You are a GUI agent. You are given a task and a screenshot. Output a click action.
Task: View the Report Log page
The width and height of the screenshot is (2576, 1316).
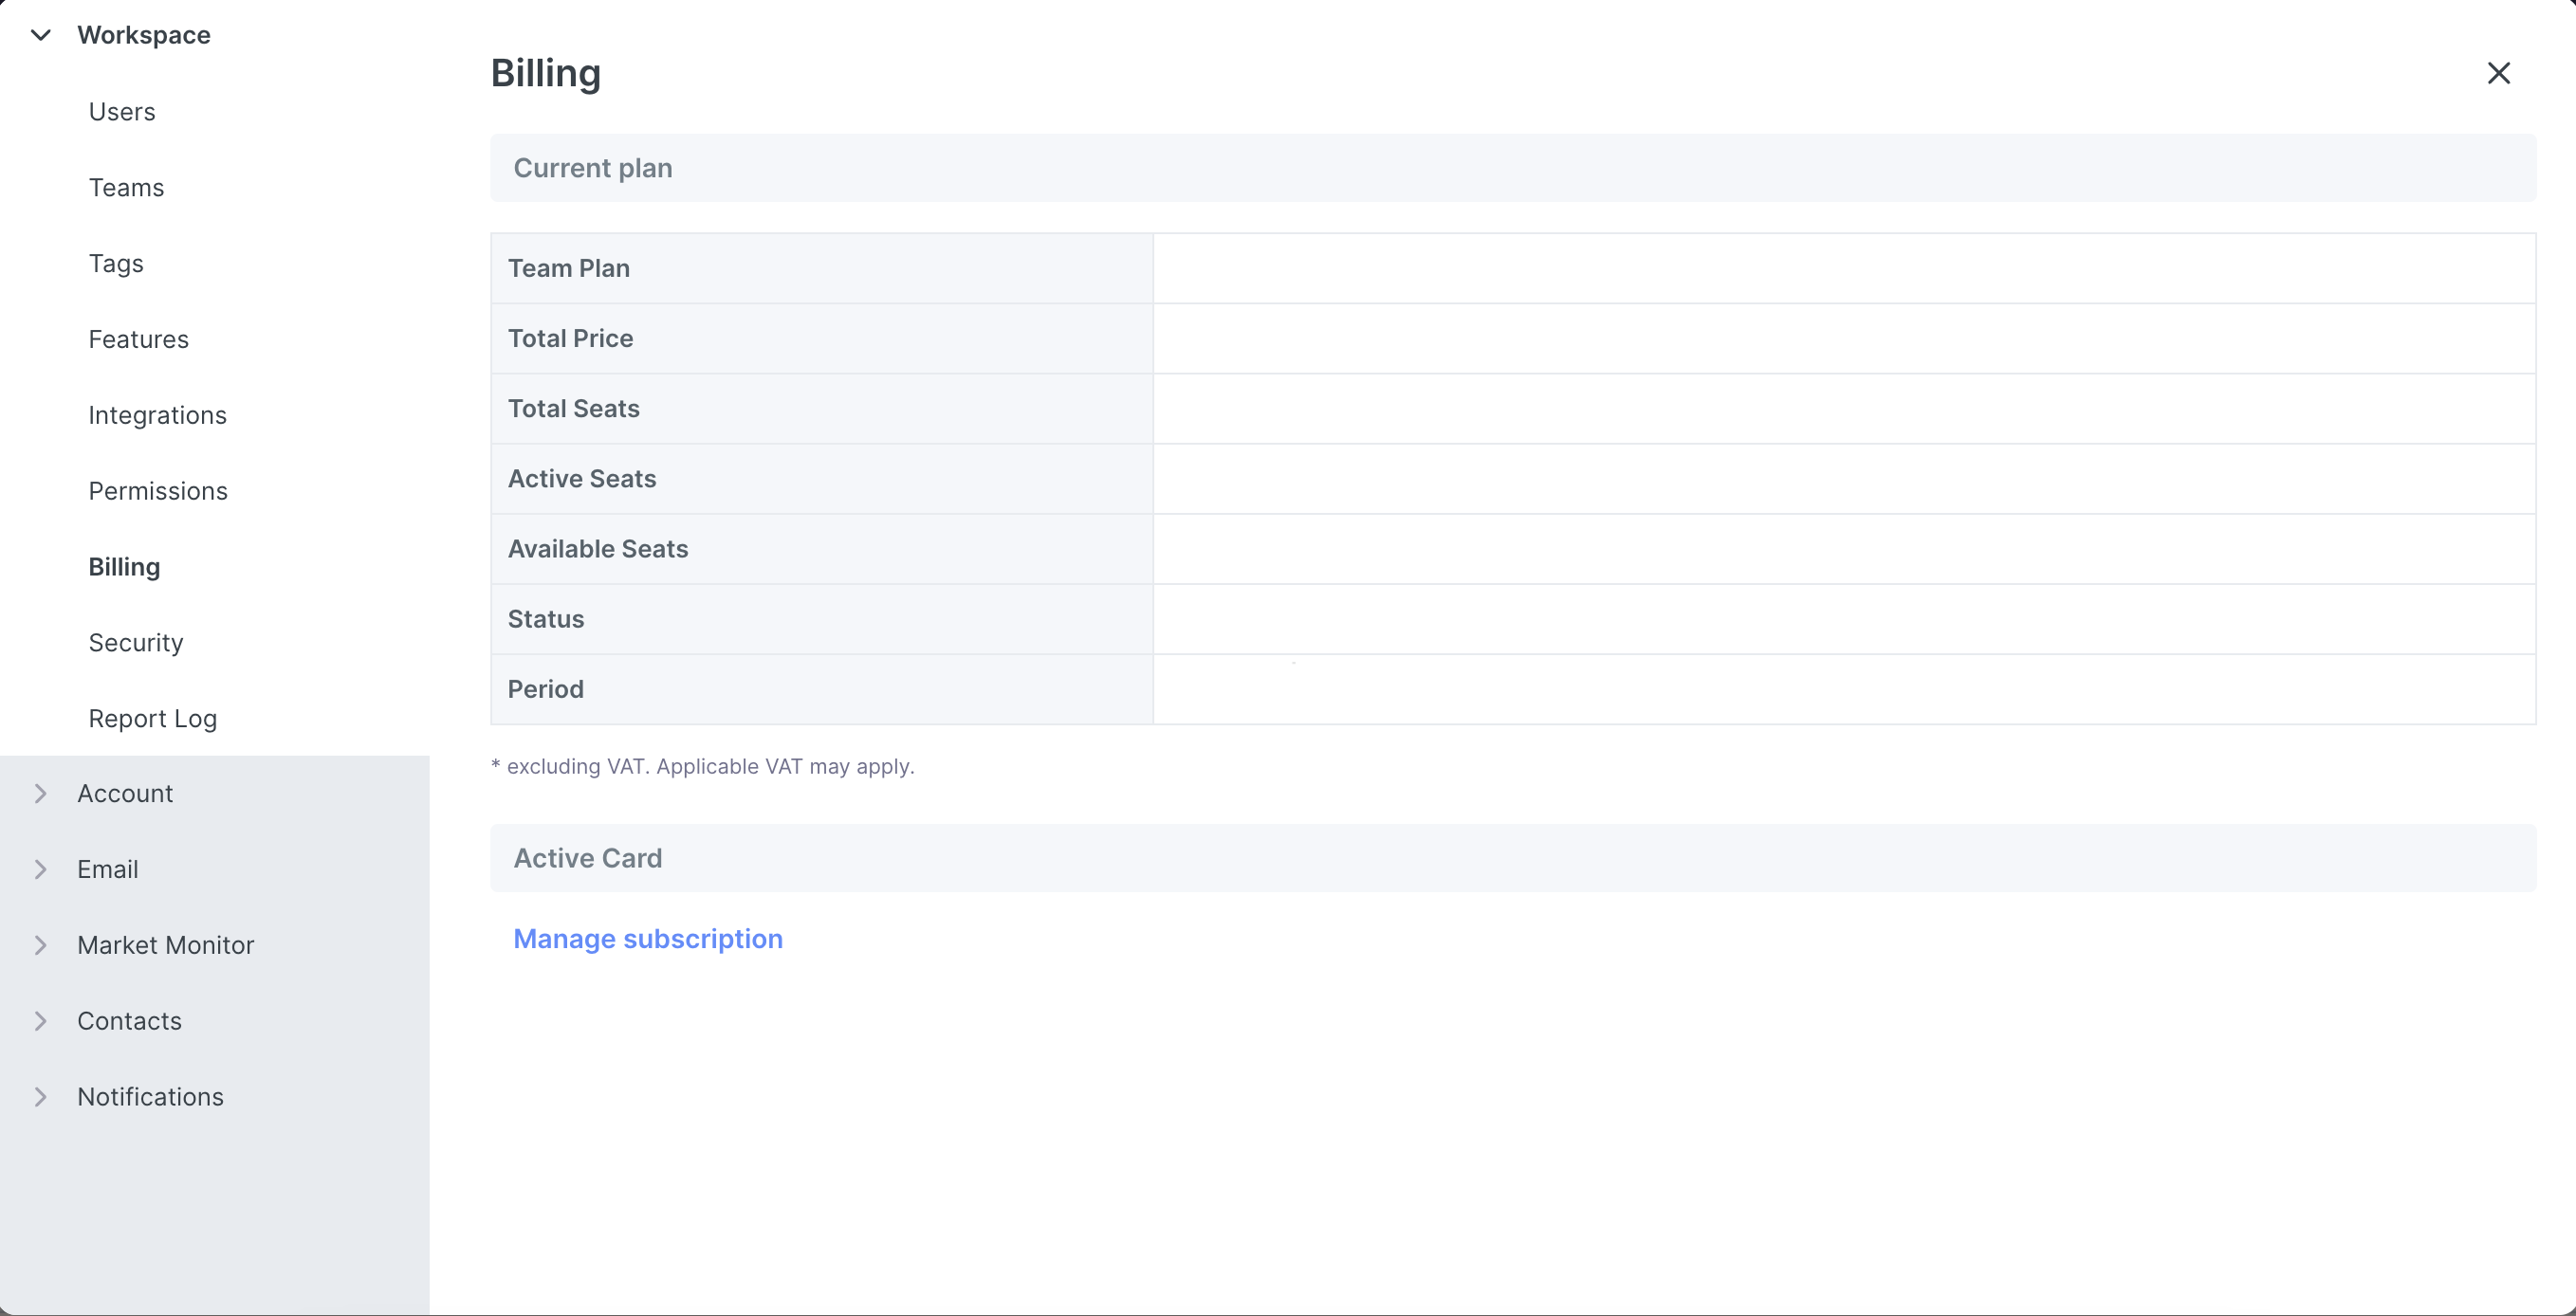152,719
